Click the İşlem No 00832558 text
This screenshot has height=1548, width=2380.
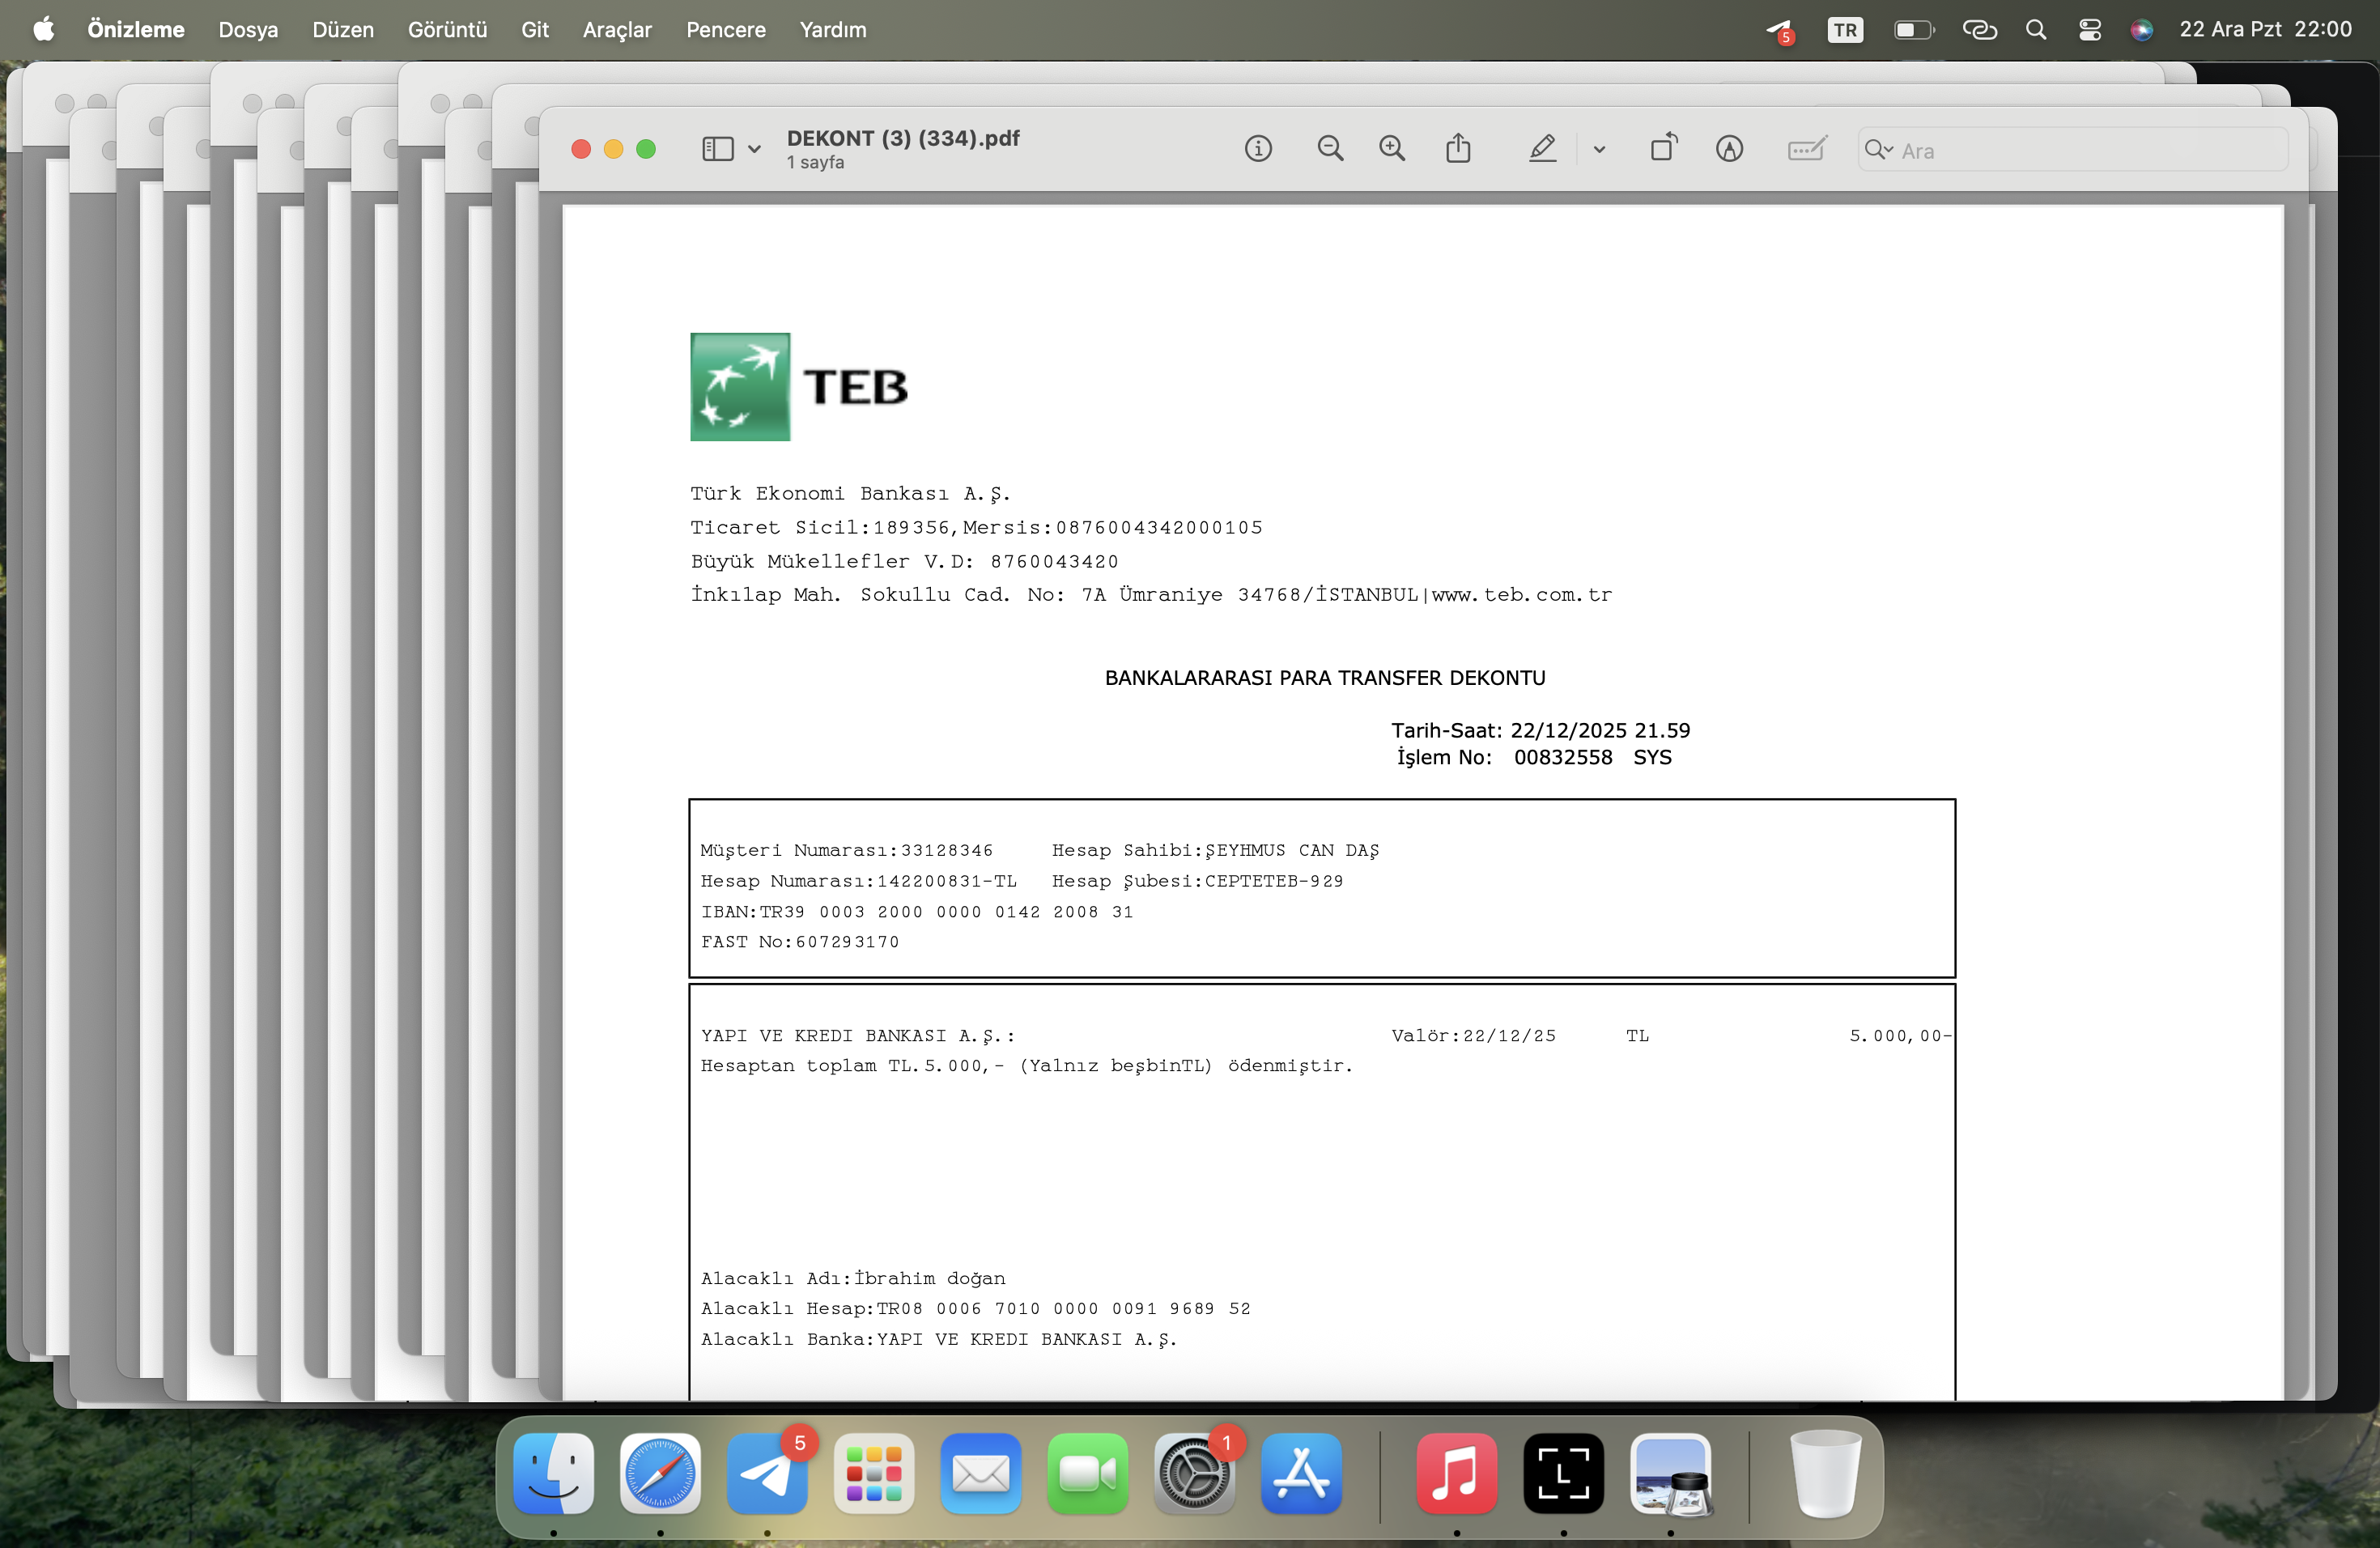1534,757
